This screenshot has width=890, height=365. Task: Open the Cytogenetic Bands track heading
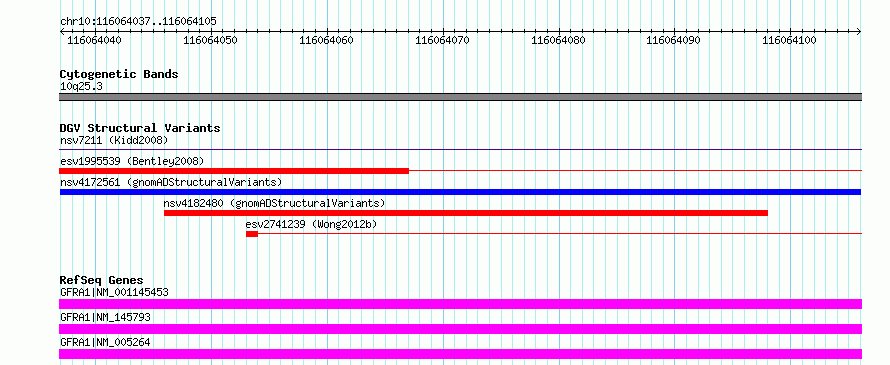119,74
